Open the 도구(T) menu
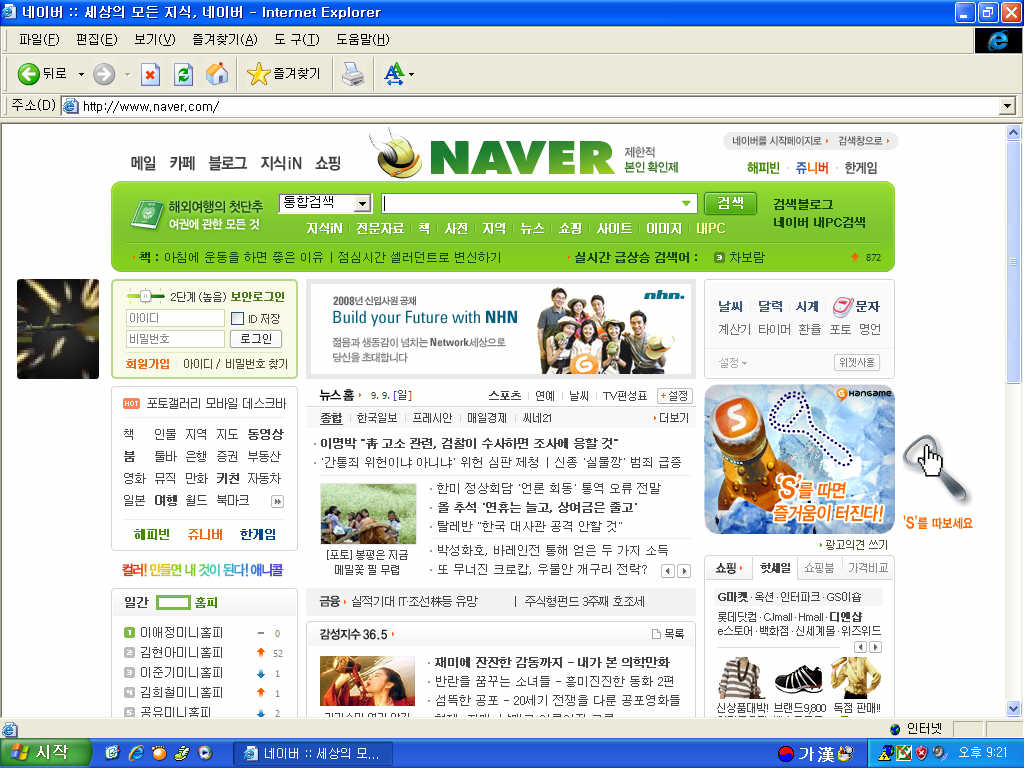Screen dimensions: 1024x768 click(x=296, y=40)
